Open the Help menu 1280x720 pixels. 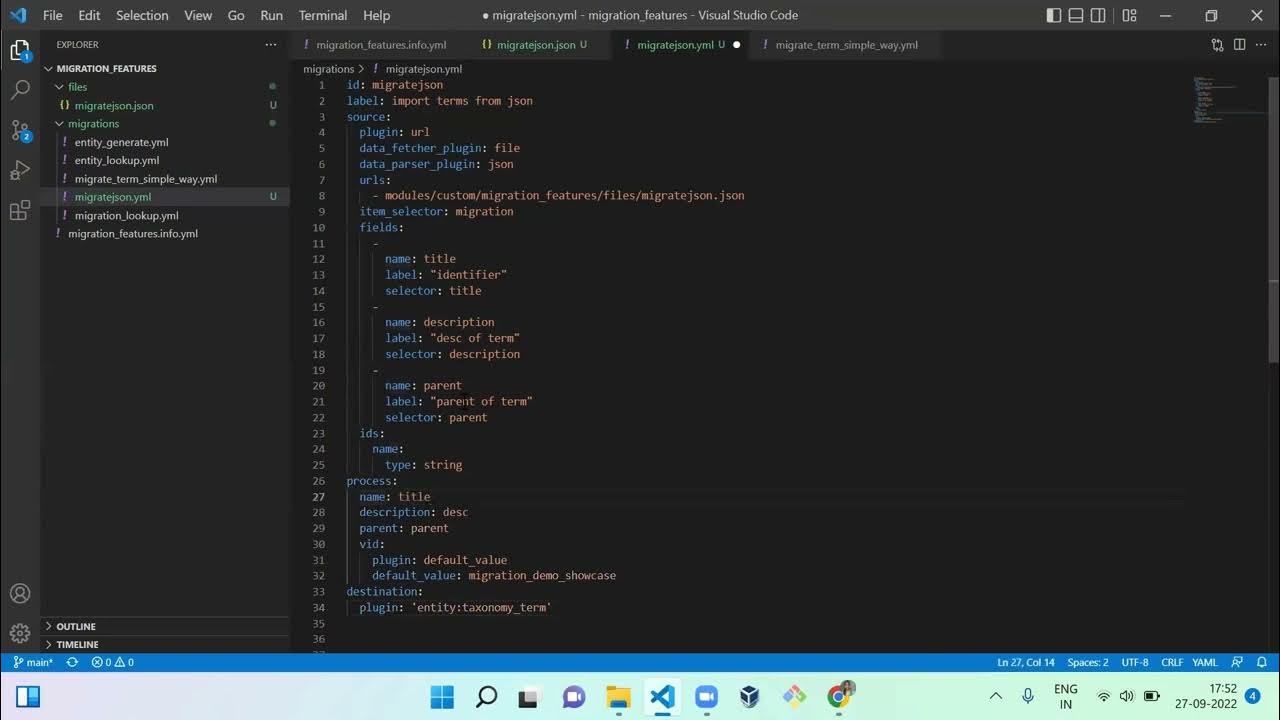(376, 15)
